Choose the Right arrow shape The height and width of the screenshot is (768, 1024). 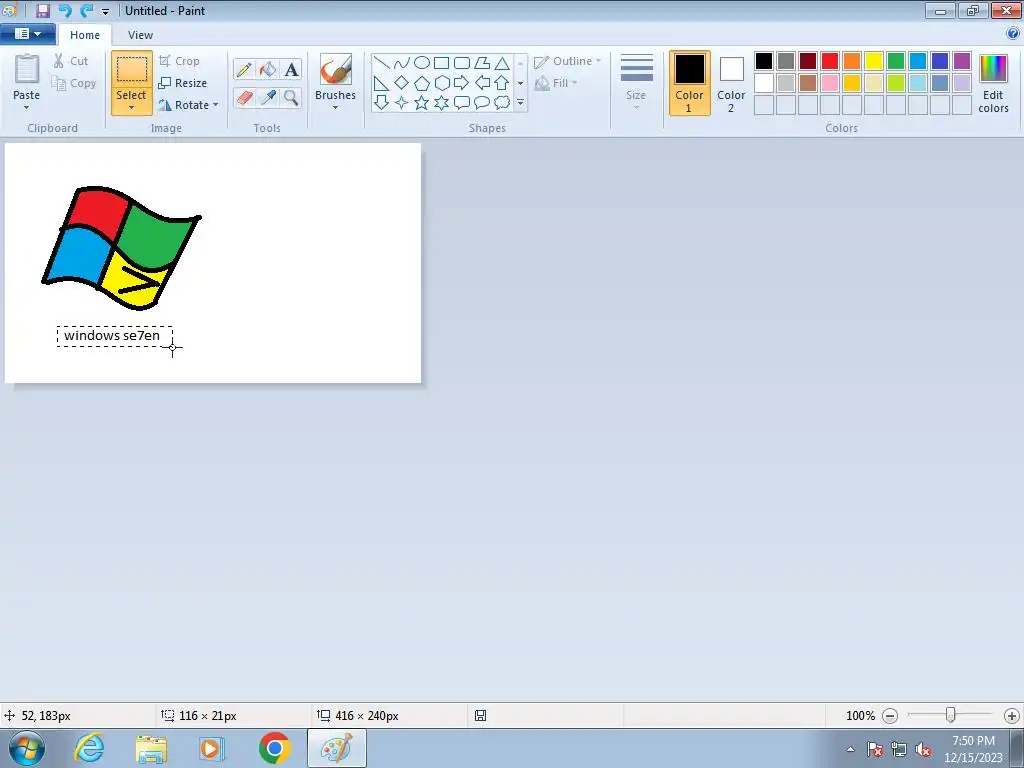462,83
